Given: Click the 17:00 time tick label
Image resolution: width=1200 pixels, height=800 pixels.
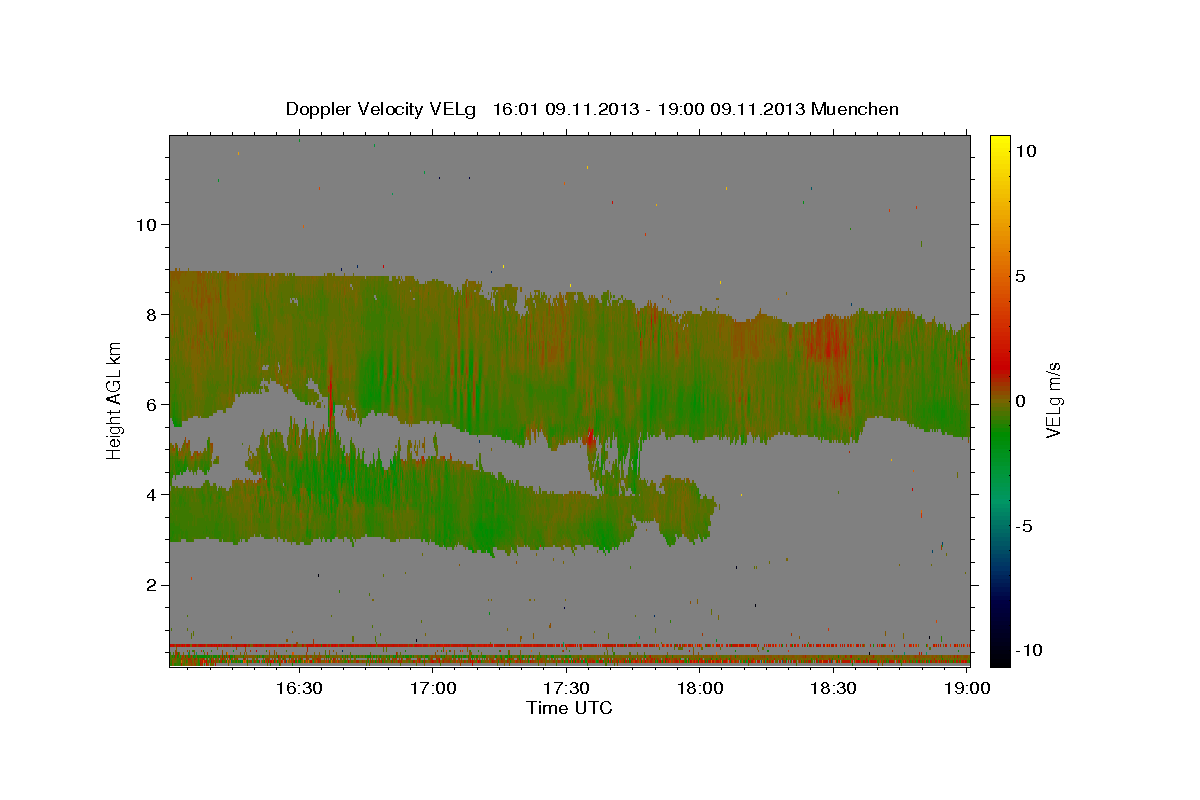Looking at the screenshot, I should click(433, 688).
